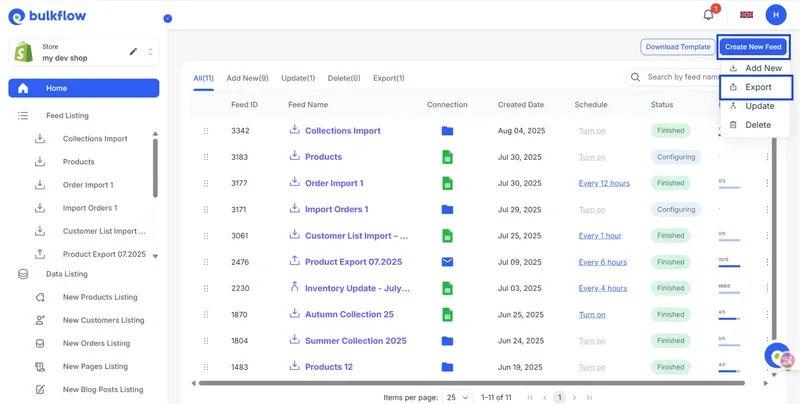Select Delete from the feed menu
This screenshot has width=800, height=404.
click(x=756, y=125)
